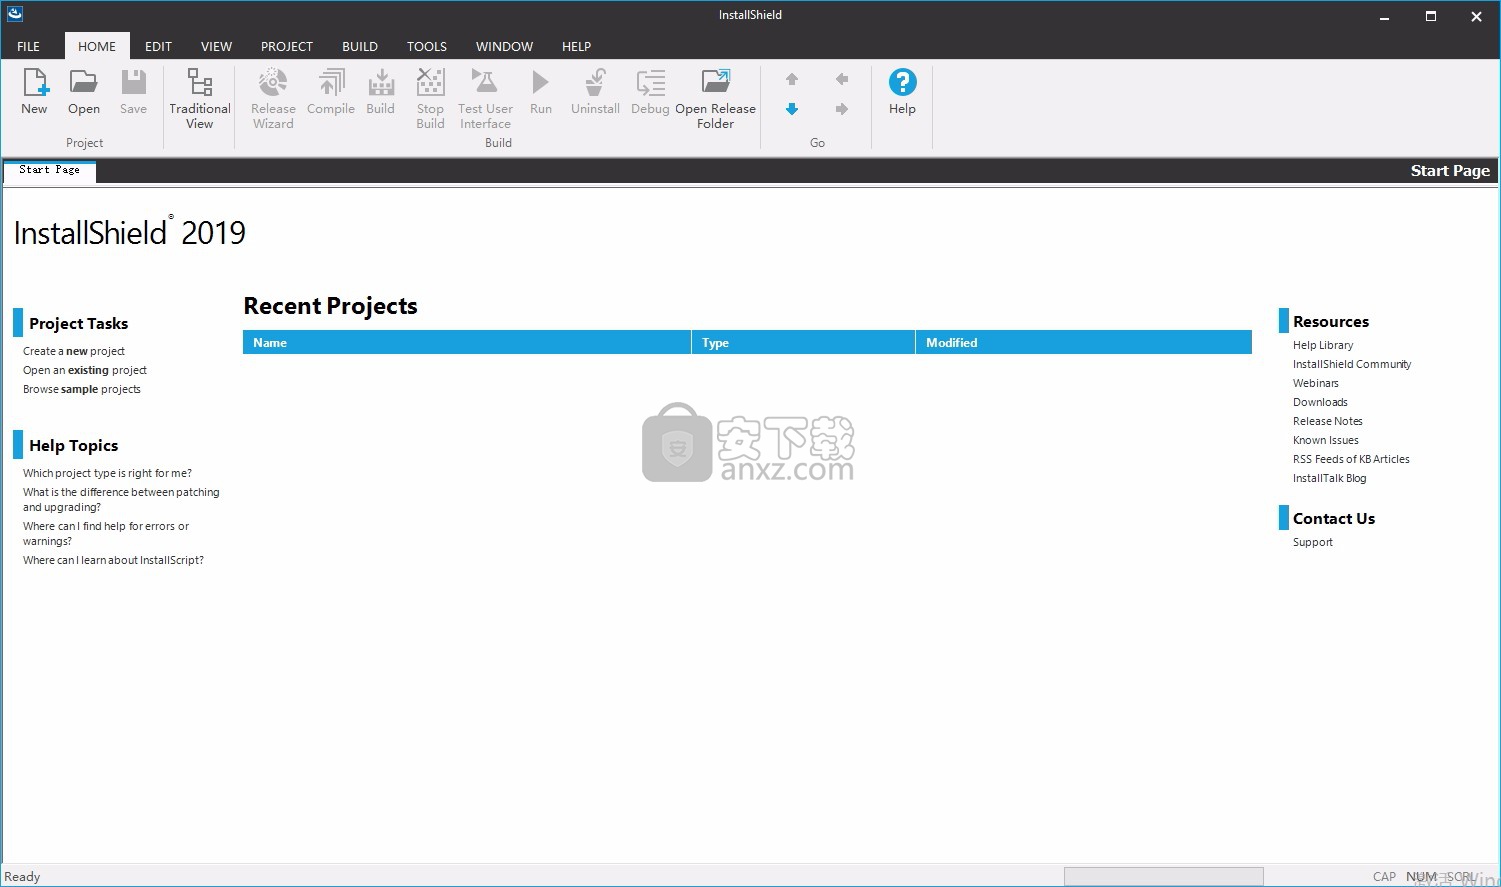Click Browse sample projects link
The width and height of the screenshot is (1501, 887).
(x=82, y=389)
